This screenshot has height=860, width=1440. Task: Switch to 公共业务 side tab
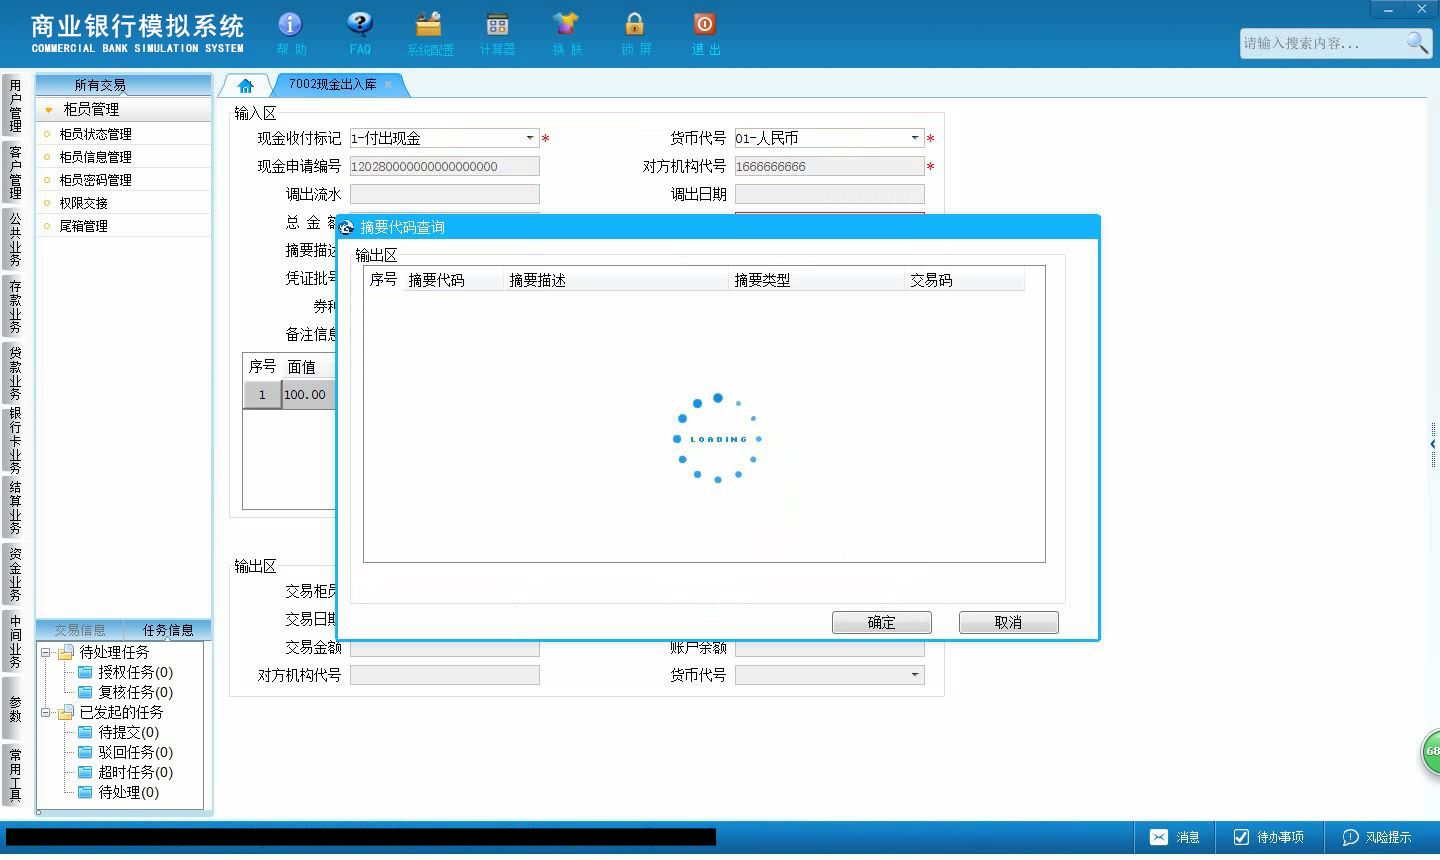15,239
